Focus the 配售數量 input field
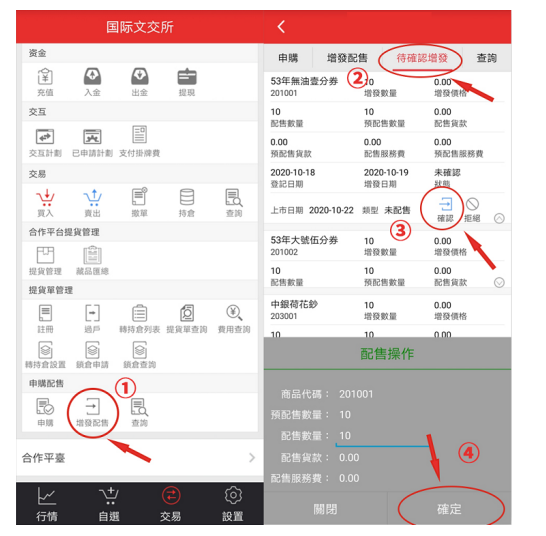546x536 pixels. (382, 437)
